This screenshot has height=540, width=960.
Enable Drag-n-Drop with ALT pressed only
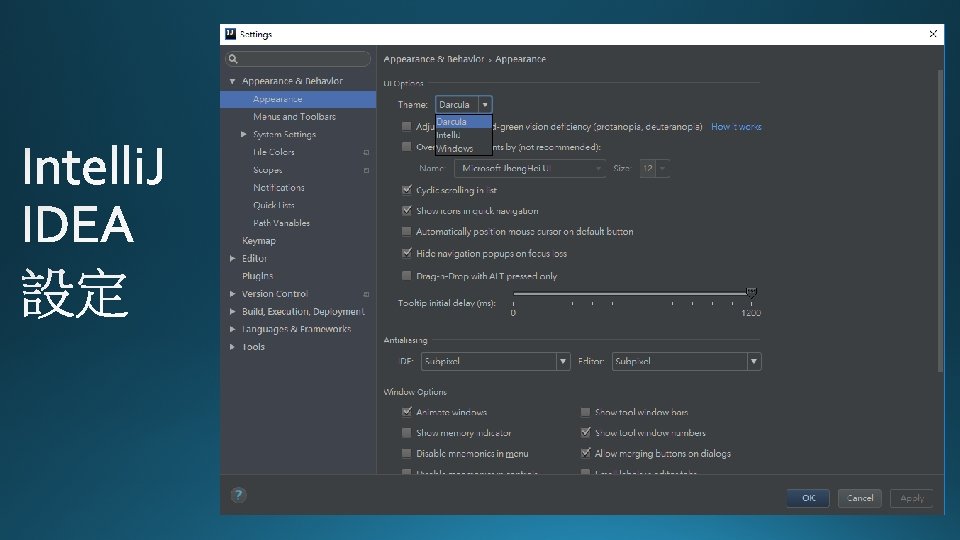(x=406, y=276)
